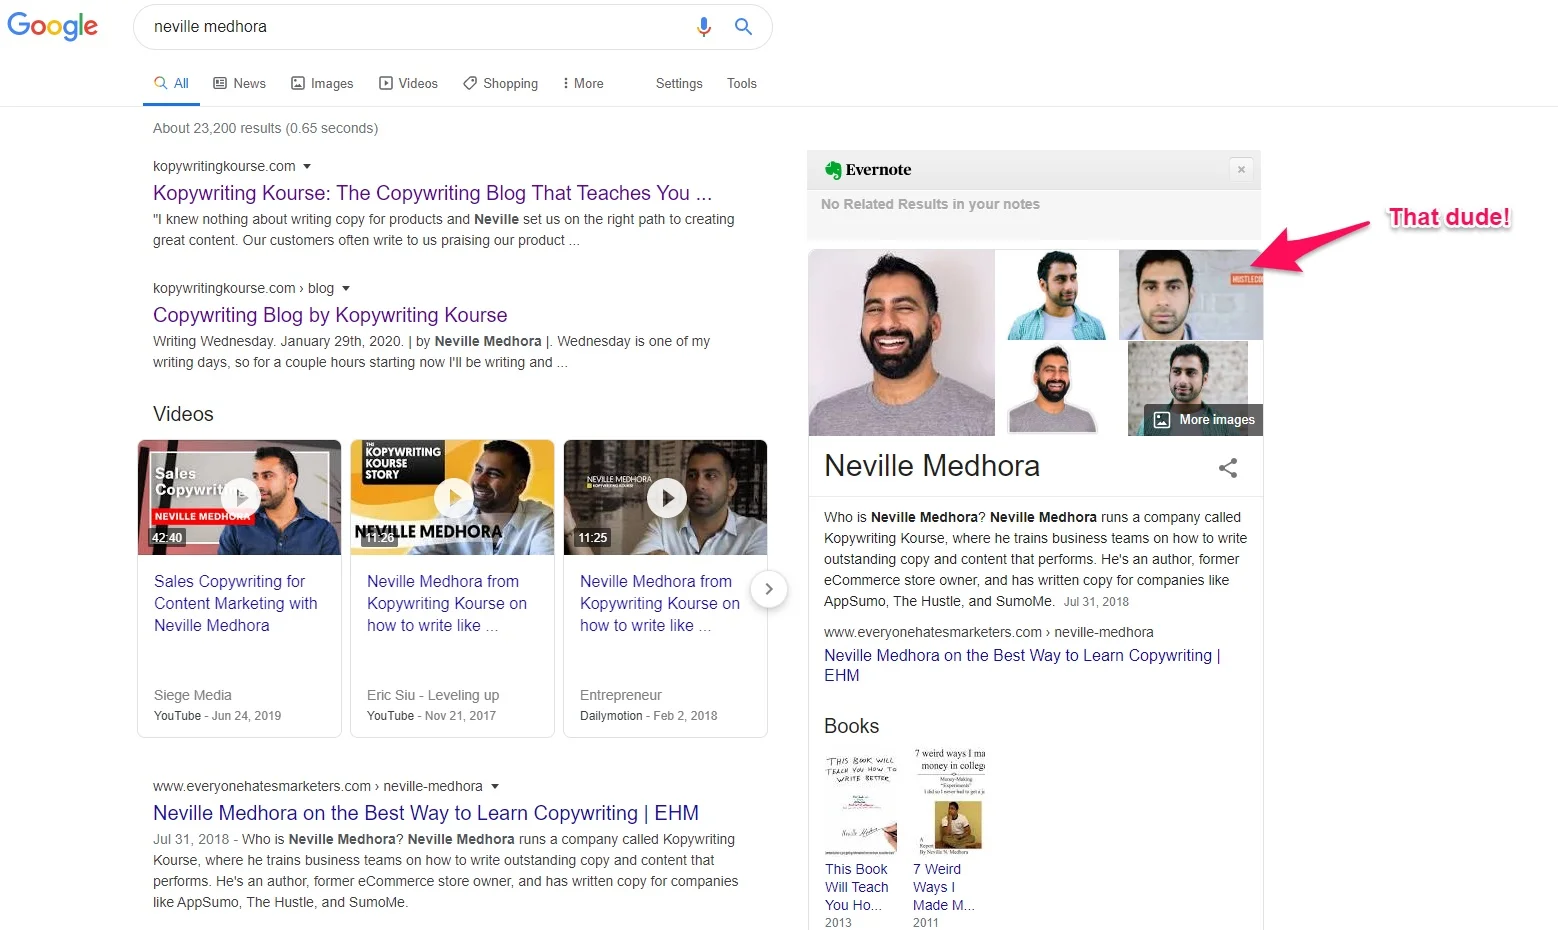
Task: Play the 11:25 Dailymotion video
Action: [666, 497]
